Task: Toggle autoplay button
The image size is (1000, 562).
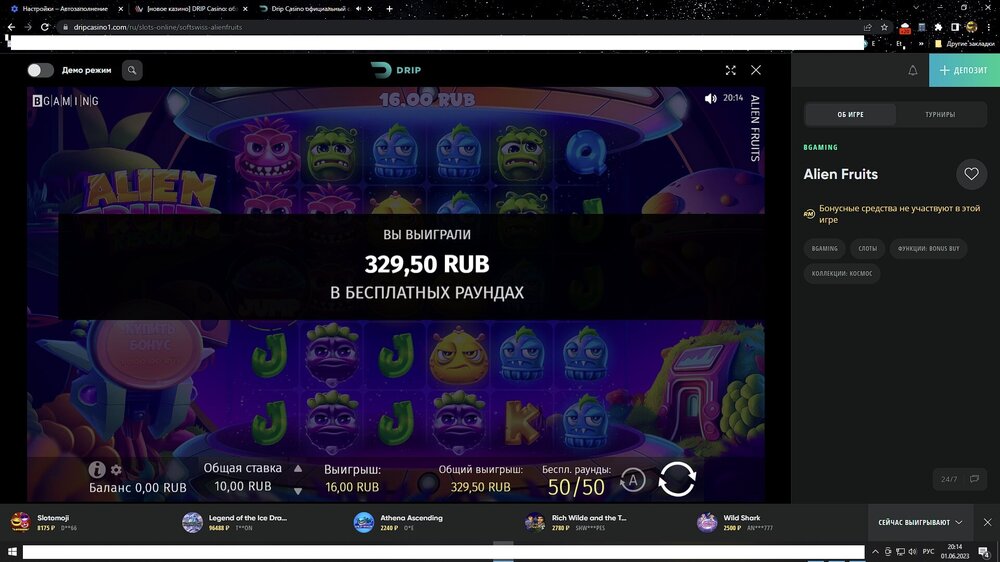Action: [632, 480]
